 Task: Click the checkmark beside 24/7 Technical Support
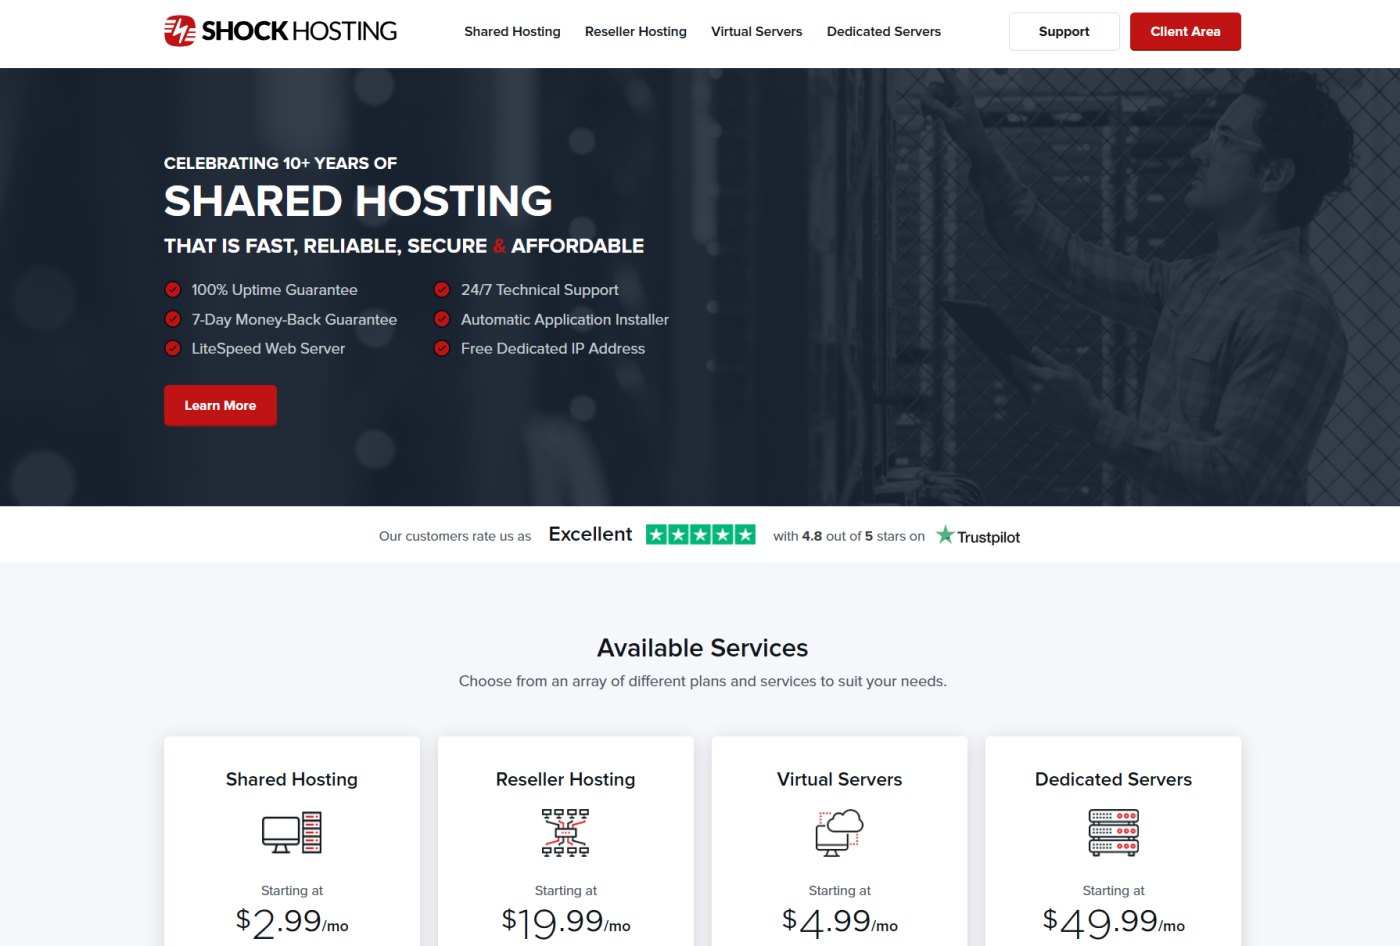pos(441,289)
